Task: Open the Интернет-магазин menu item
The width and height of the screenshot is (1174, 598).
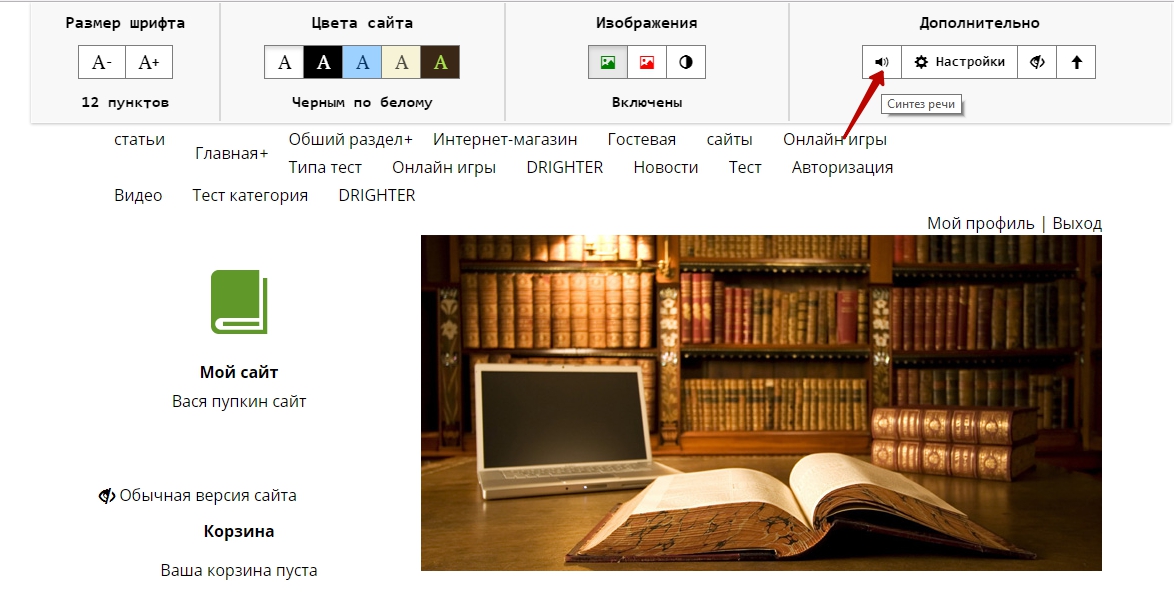Action: pyautogui.click(x=505, y=140)
